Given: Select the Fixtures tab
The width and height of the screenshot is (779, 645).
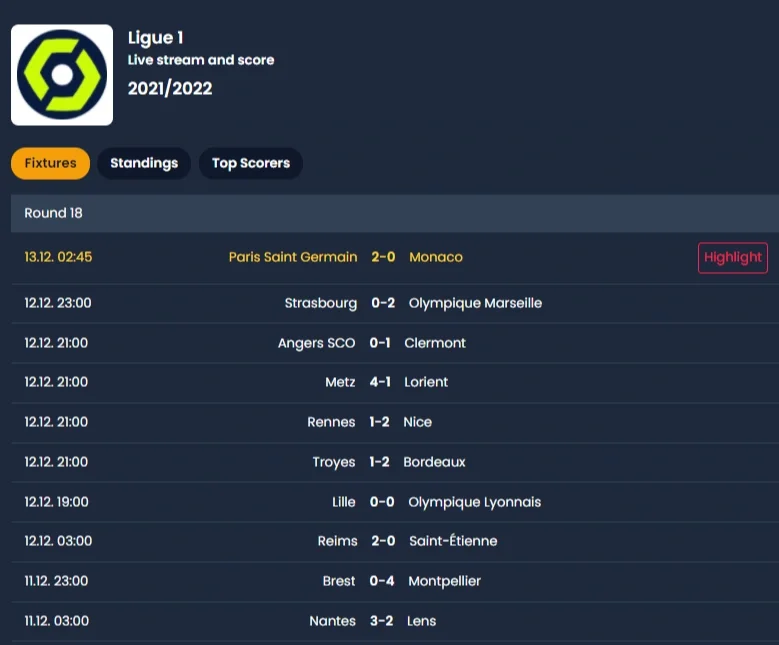Looking at the screenshot, I should pos(51,163).
